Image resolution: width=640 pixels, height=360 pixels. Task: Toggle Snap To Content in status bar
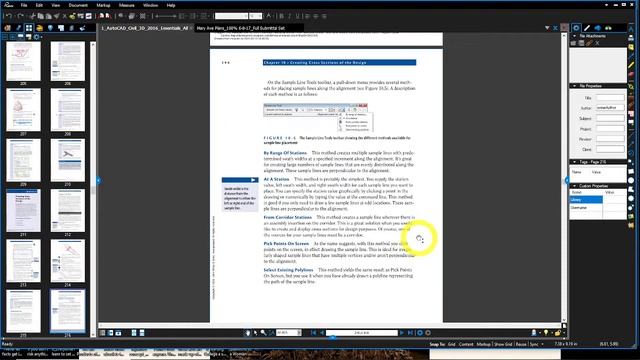pyautogui.click(x=466, y=344)
